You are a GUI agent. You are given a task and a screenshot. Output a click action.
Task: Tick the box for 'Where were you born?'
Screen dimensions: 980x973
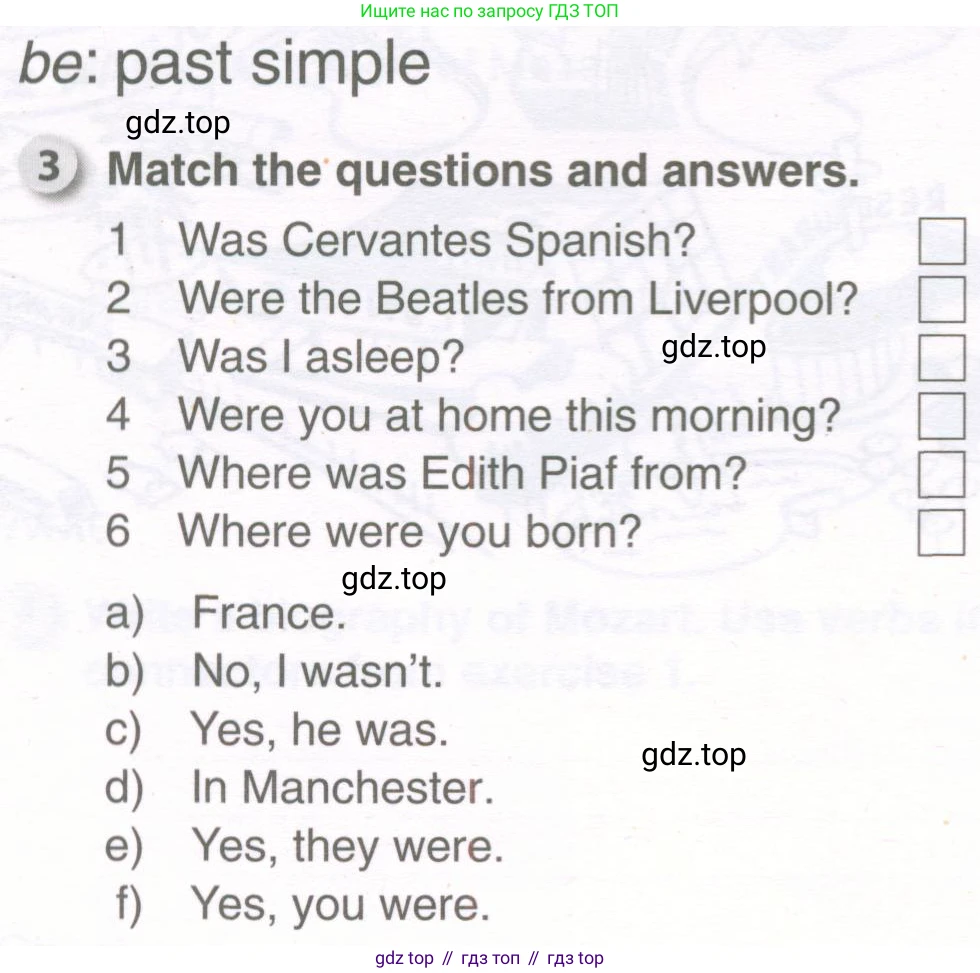(x=942, y=532)
